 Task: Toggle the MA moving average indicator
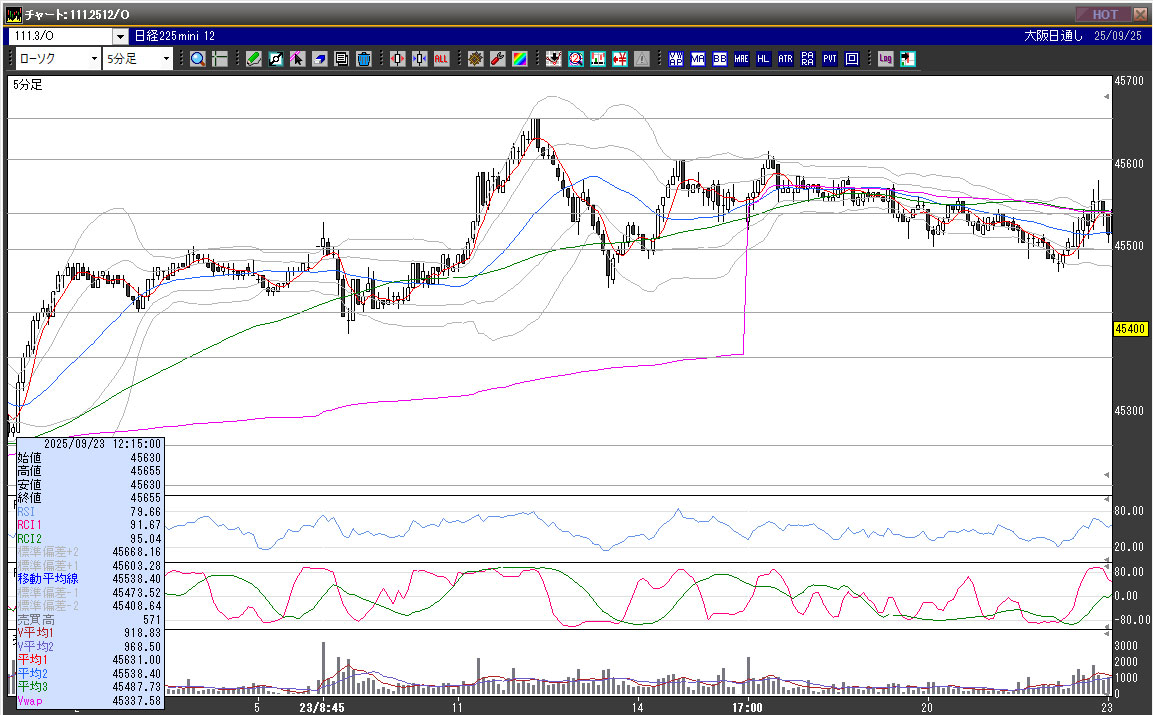pos(697,59)
